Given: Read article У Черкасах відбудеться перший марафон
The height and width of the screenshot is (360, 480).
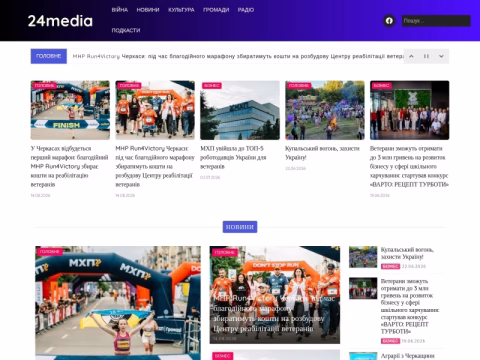Looking at the screenshot, I should (x=69, y=166).
